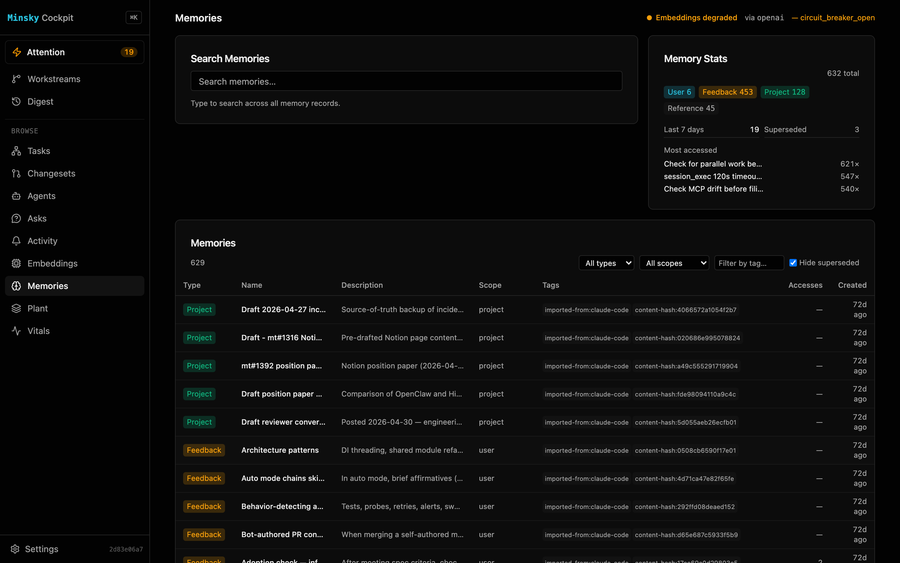Open the 'Draft - mt#1316 Noti...' memory

(281, 338)
